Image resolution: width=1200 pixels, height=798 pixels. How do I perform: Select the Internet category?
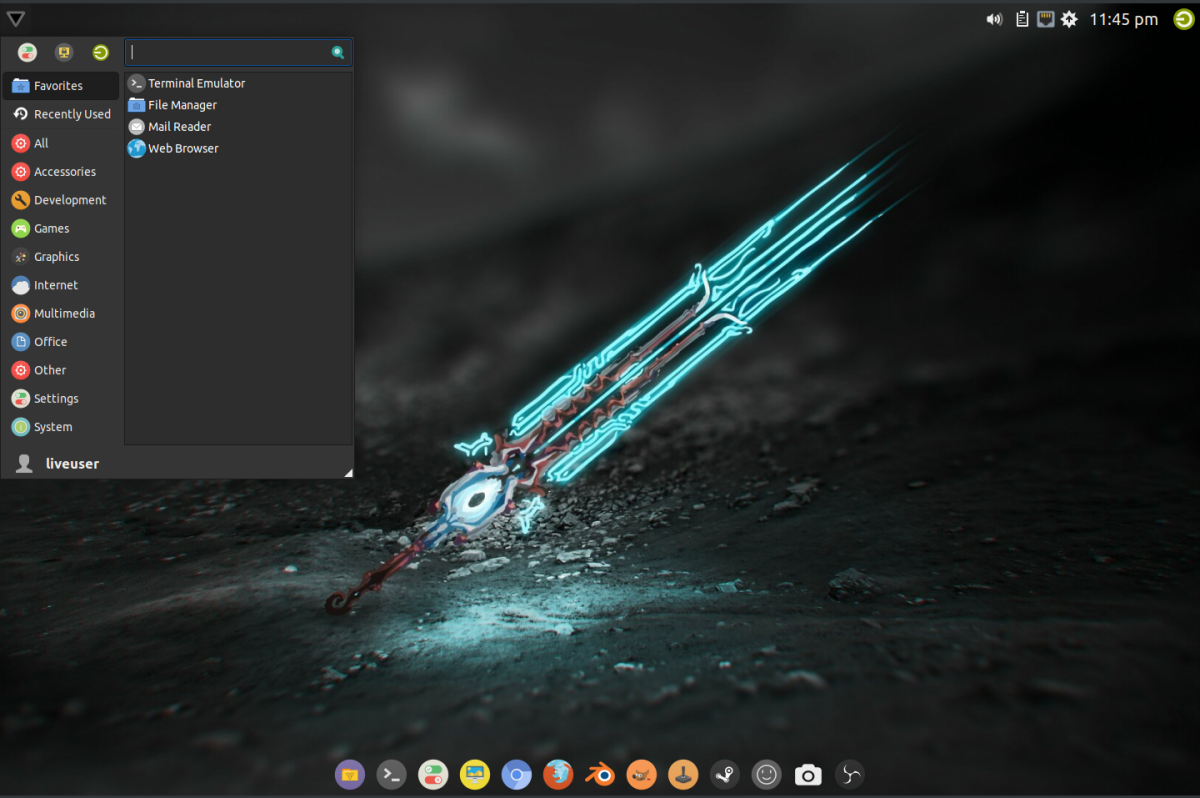point(61,285)
